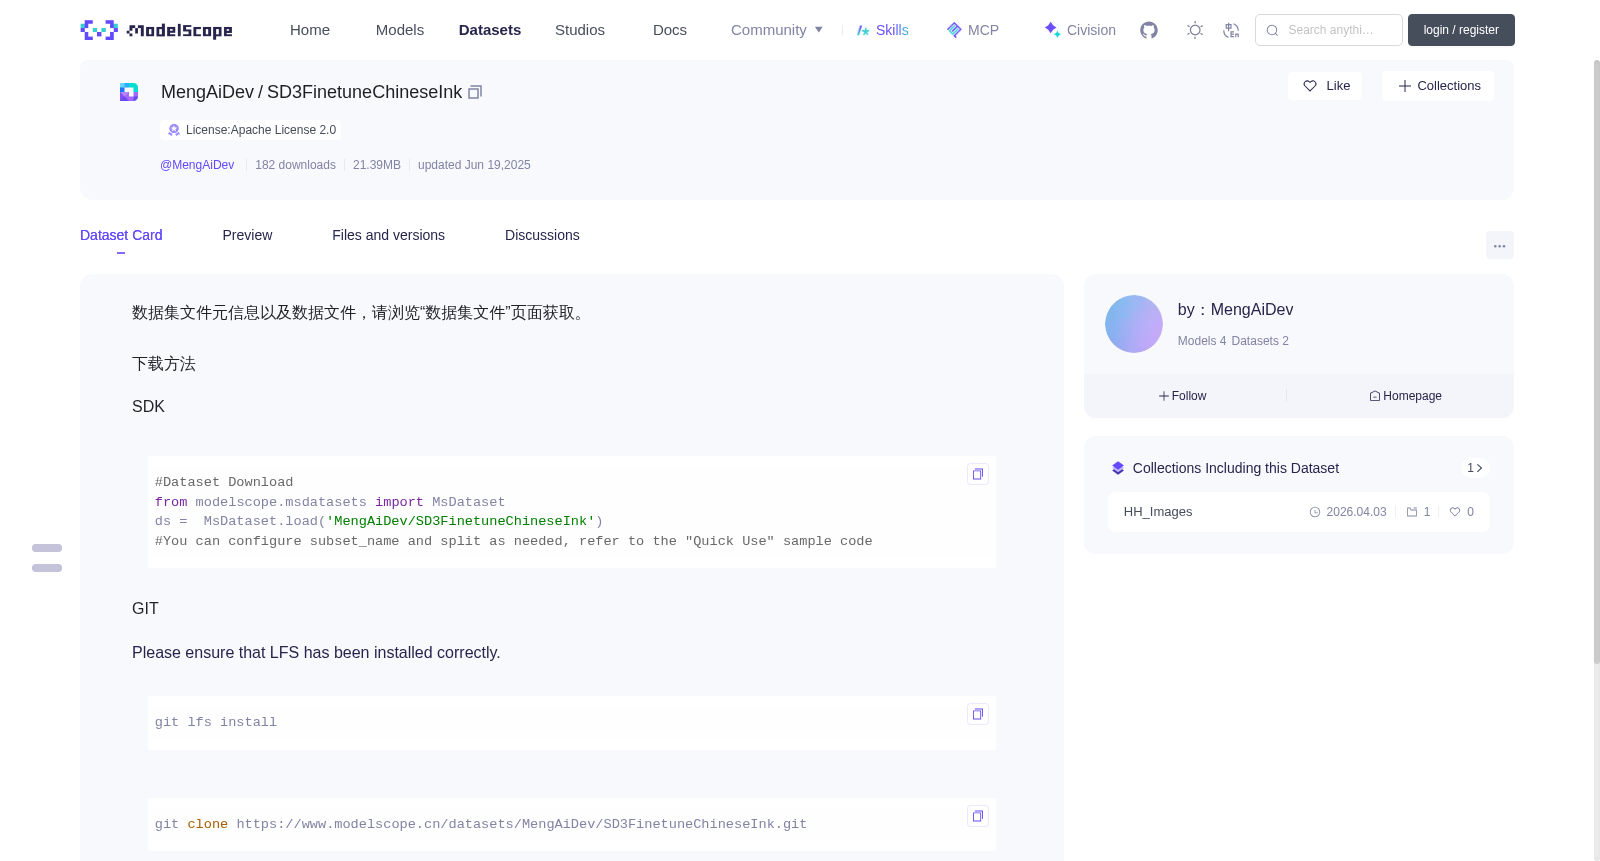Copy the SDK Dataset Download code
The image size is (1600, 861).
(x=978, y=474)
